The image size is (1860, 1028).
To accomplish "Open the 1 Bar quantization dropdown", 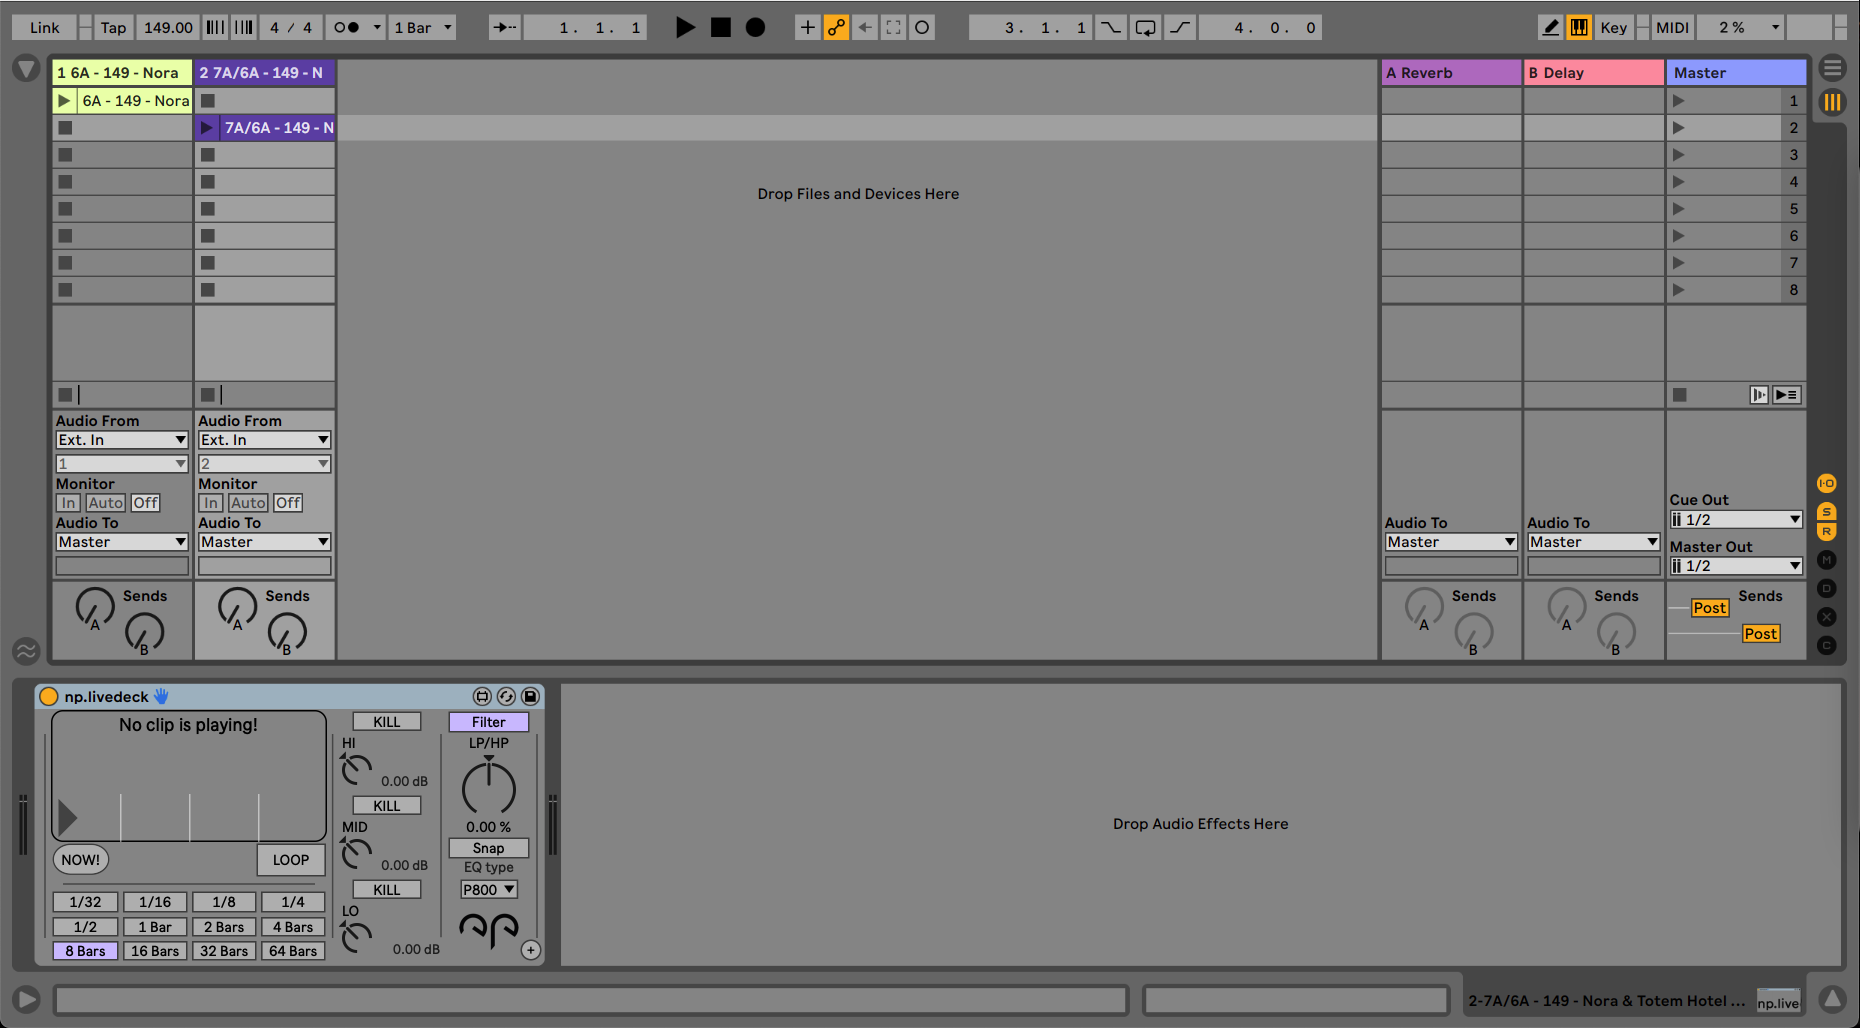I will tap(422, 27).
